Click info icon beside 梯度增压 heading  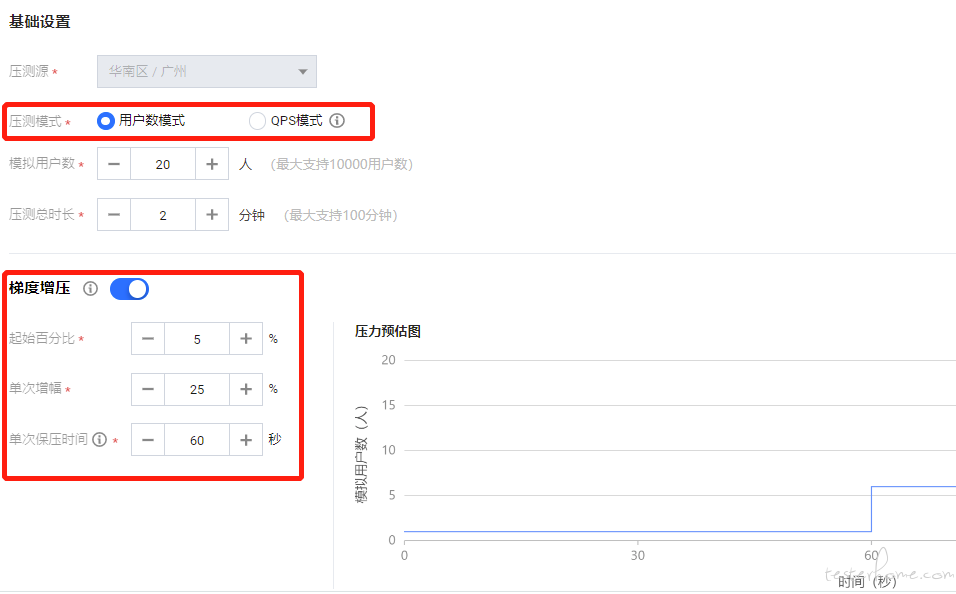90,288
